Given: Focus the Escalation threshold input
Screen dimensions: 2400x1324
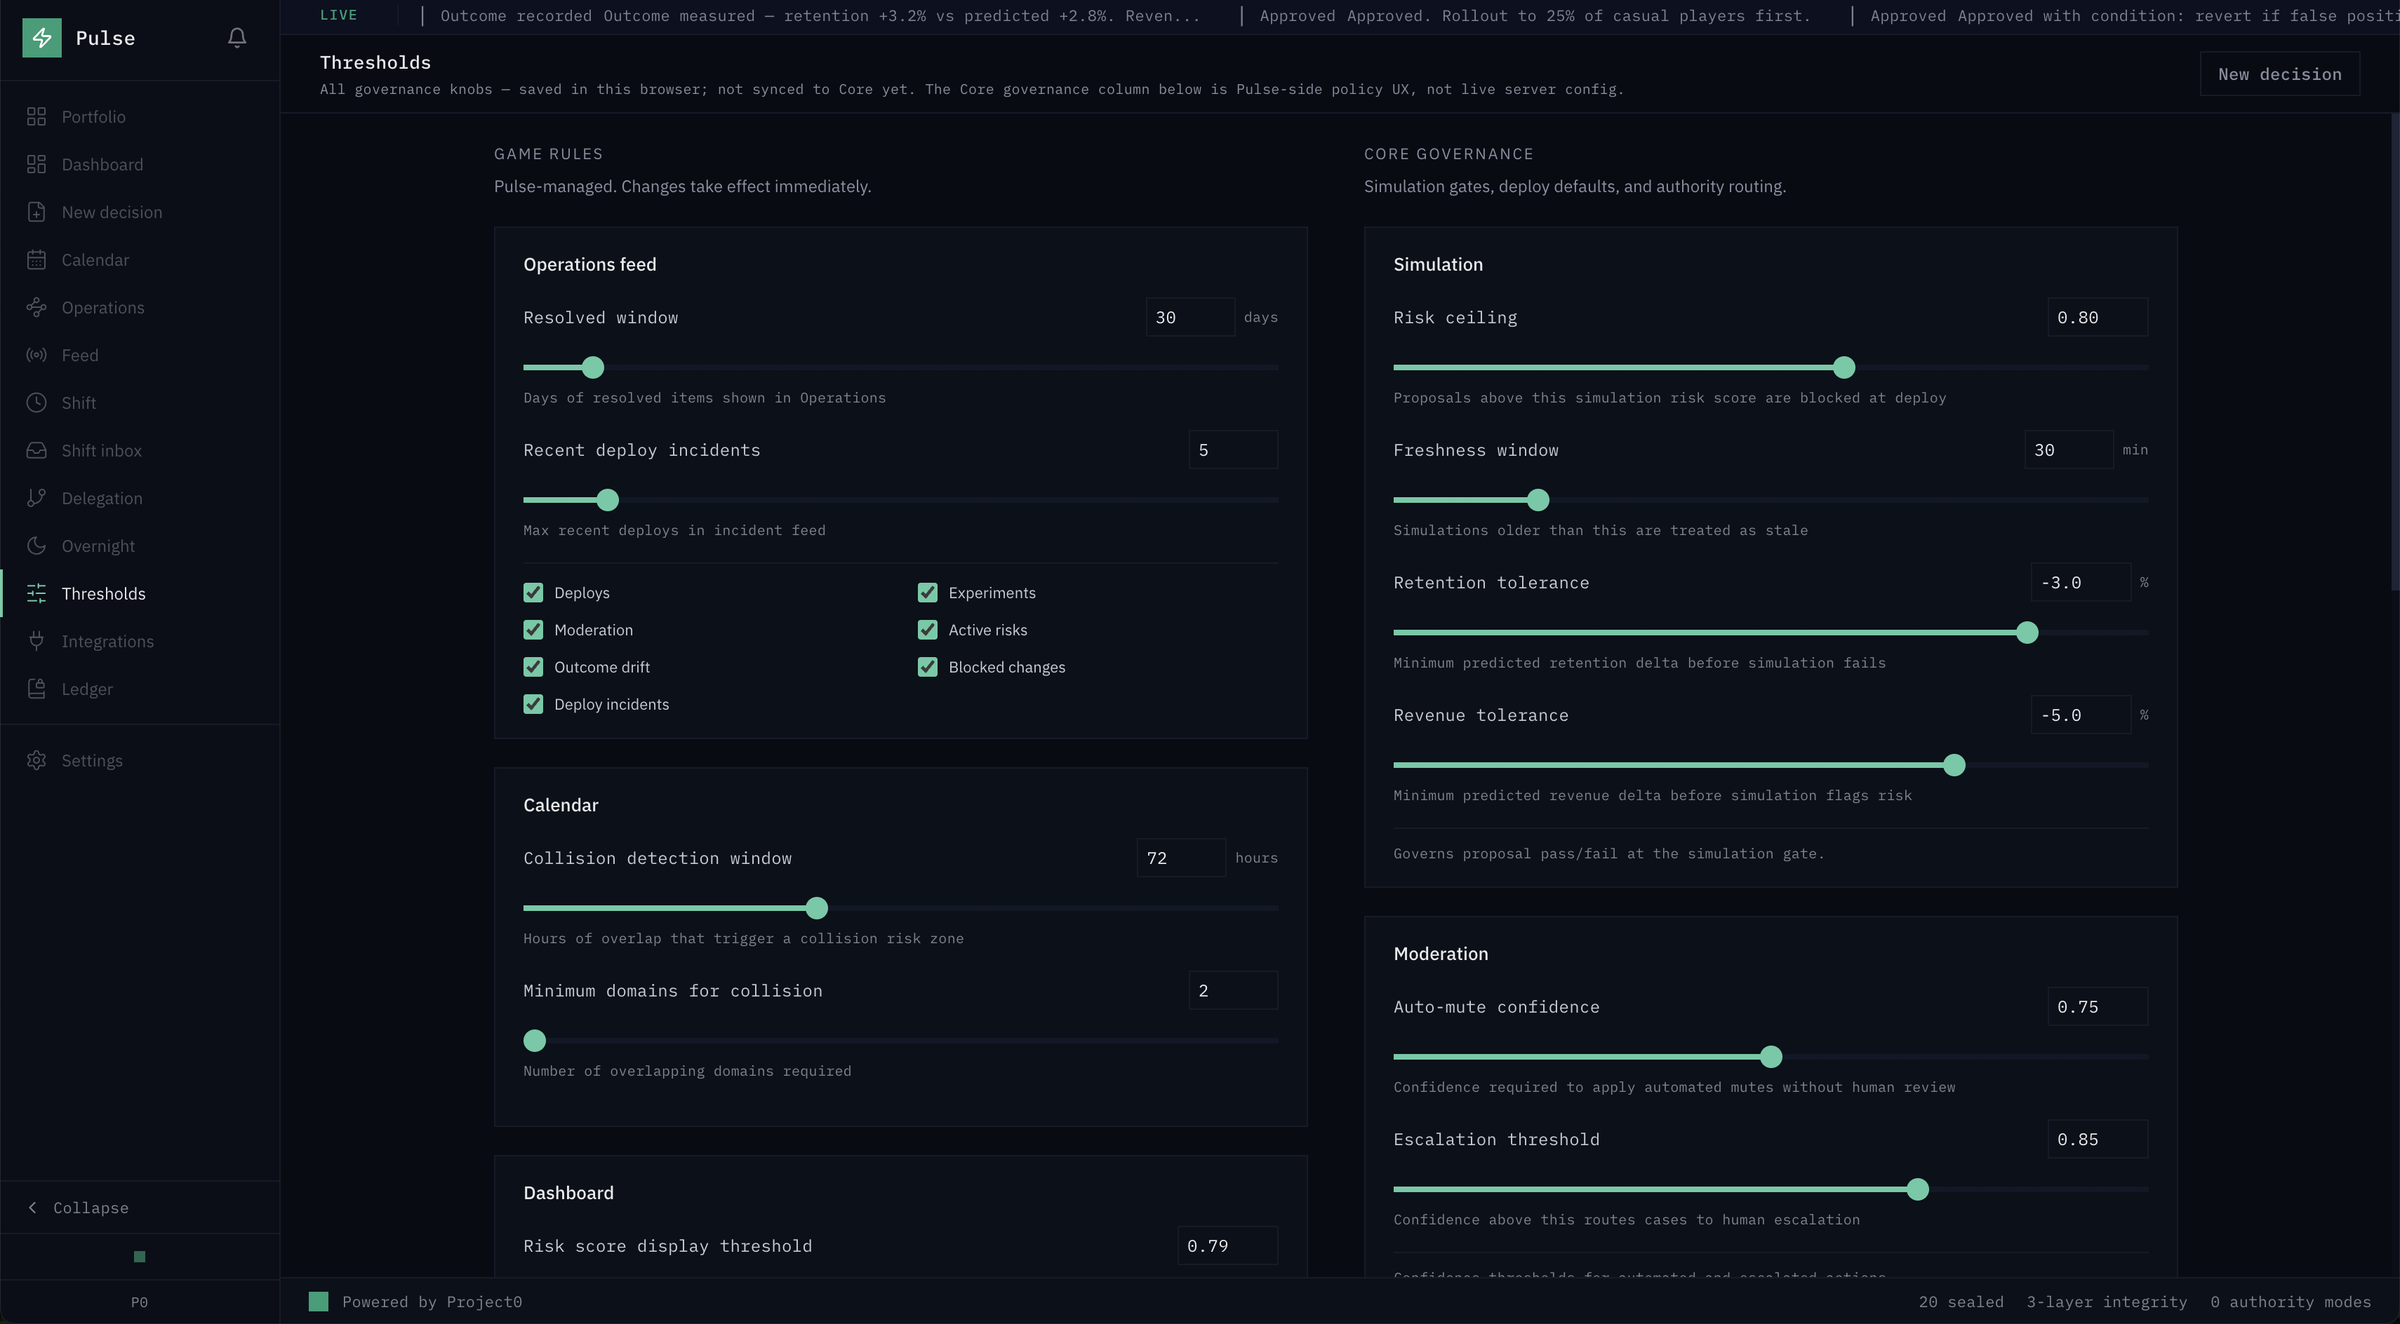Looking at the screenshot, I should [x=2097, y=1139].
